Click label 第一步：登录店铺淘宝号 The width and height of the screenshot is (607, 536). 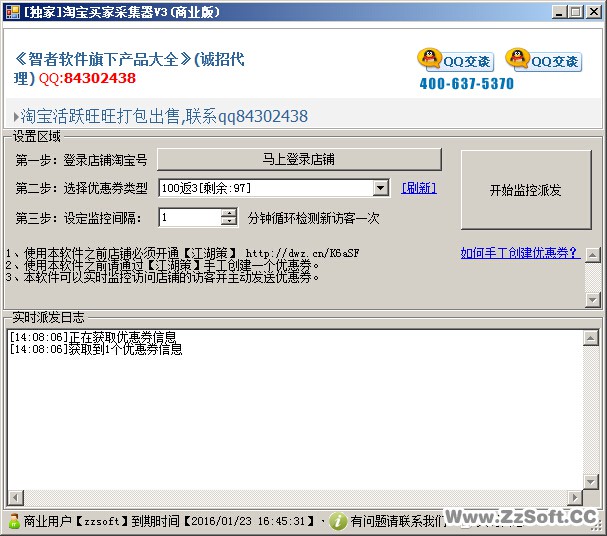81,160
